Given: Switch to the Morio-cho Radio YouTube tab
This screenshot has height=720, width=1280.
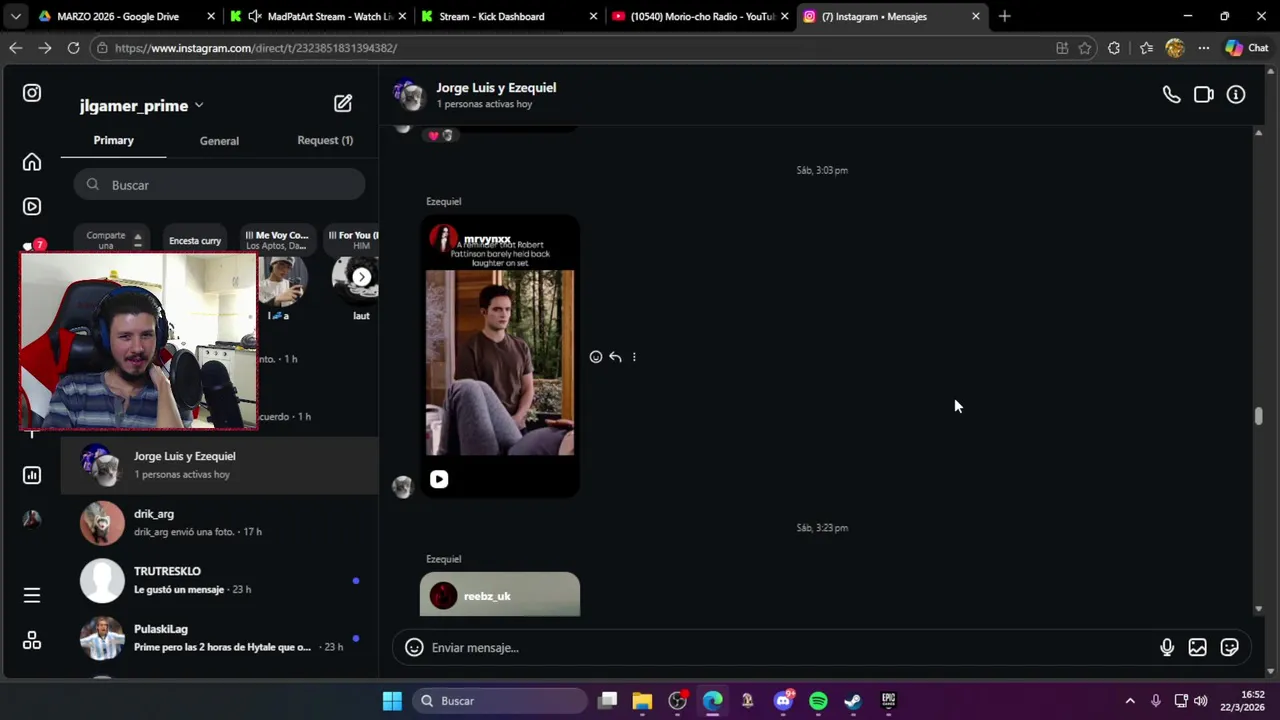Looking at the screenshot, I should click(x=700, y=16).
